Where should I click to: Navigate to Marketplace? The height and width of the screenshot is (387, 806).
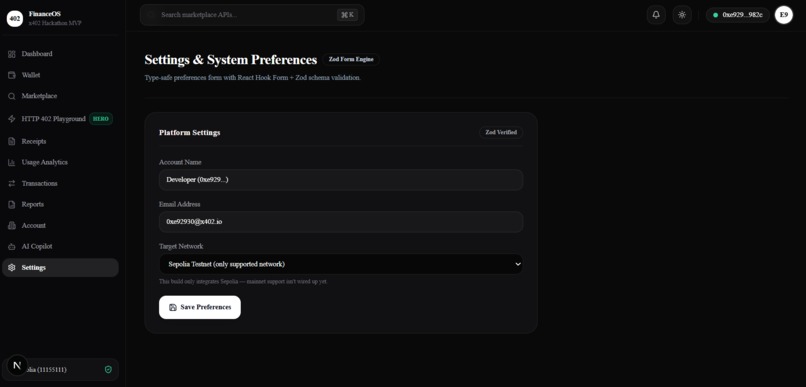(60, 96)
